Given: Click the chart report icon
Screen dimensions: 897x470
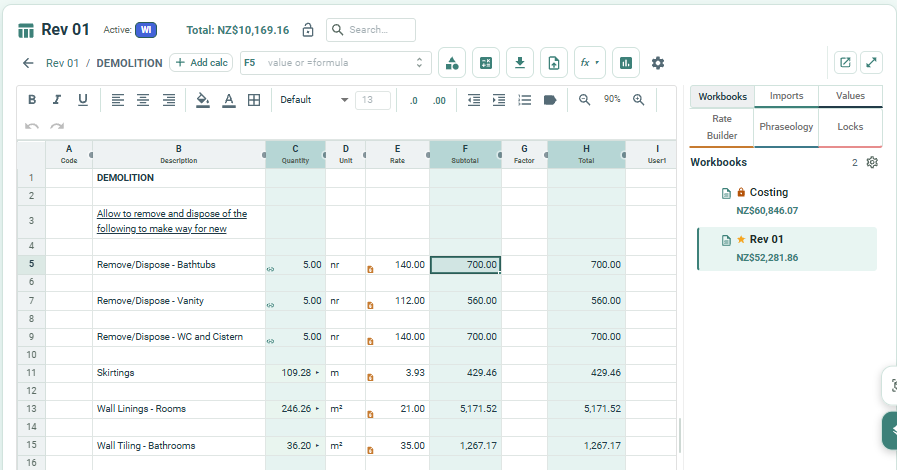Looking at the screenshot, I should 626,63.
